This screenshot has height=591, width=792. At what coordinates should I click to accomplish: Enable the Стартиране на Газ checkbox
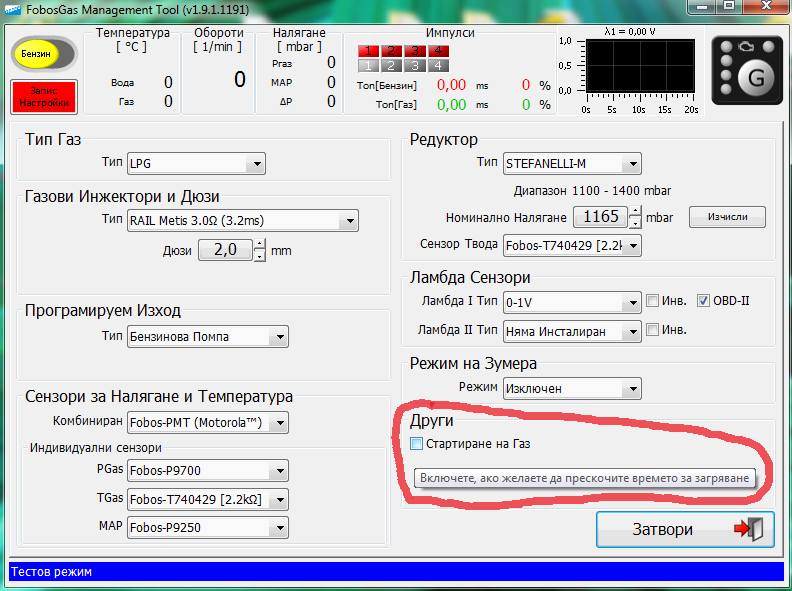tap(417, 443)
